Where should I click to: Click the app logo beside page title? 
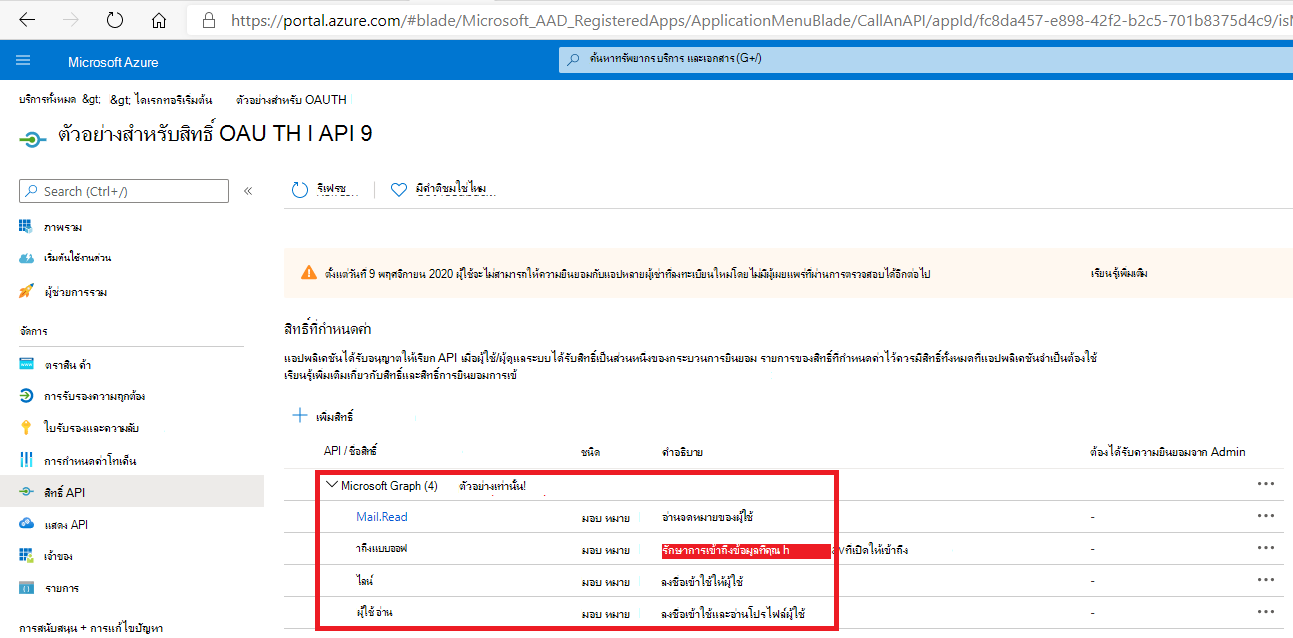[x=33, y=139]
